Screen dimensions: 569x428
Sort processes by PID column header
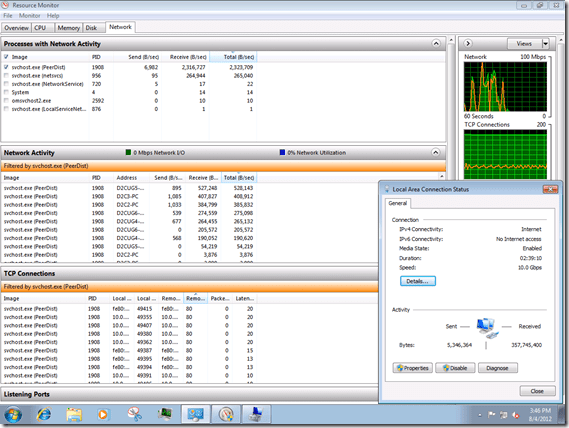point(101,57)
